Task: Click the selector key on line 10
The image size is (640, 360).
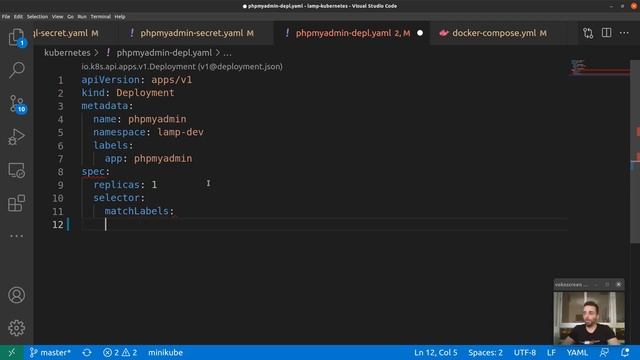Action: [x=116, y=198]
